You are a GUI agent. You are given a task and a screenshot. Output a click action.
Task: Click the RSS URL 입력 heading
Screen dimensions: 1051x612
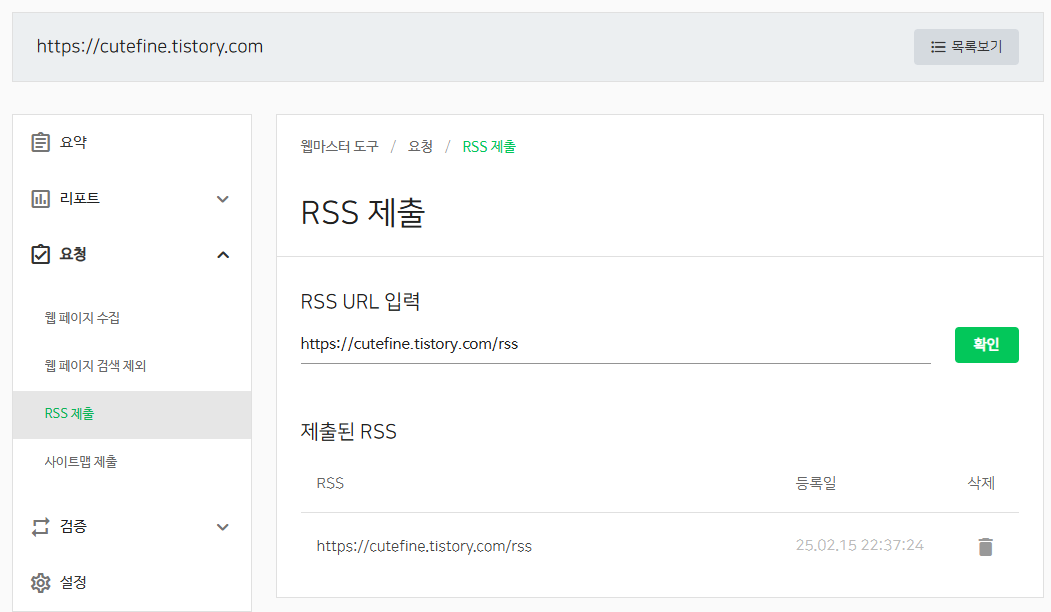pyautogui.click(x=360, y=302)
